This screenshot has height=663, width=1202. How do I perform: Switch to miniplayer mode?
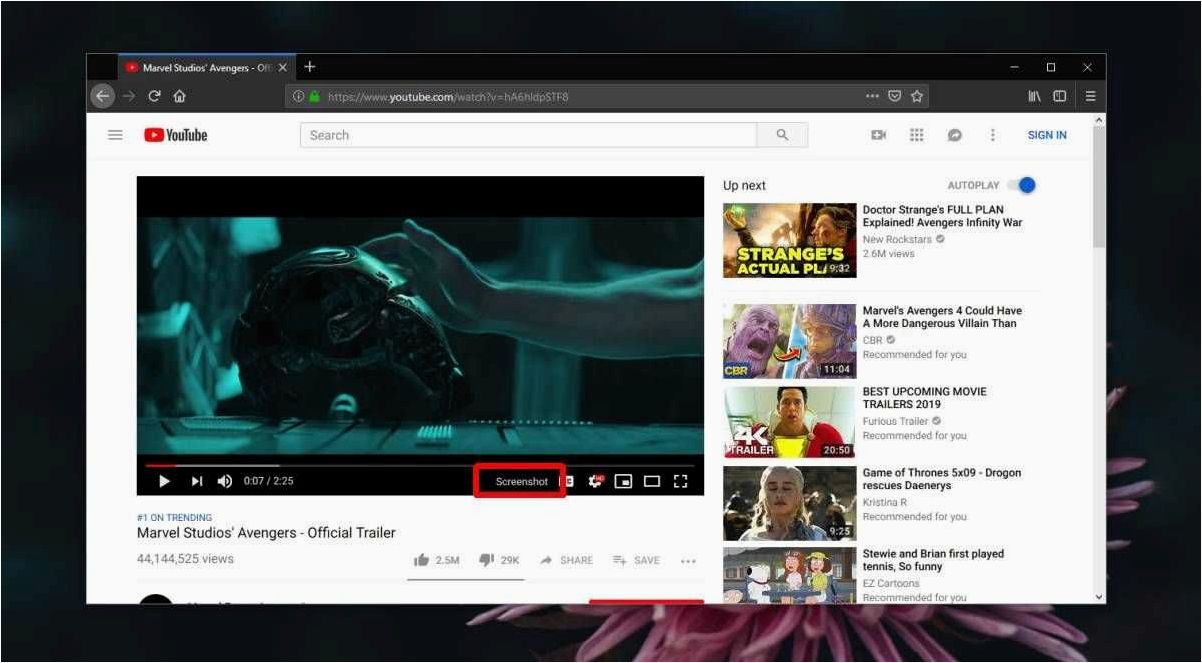click(623, 481)
